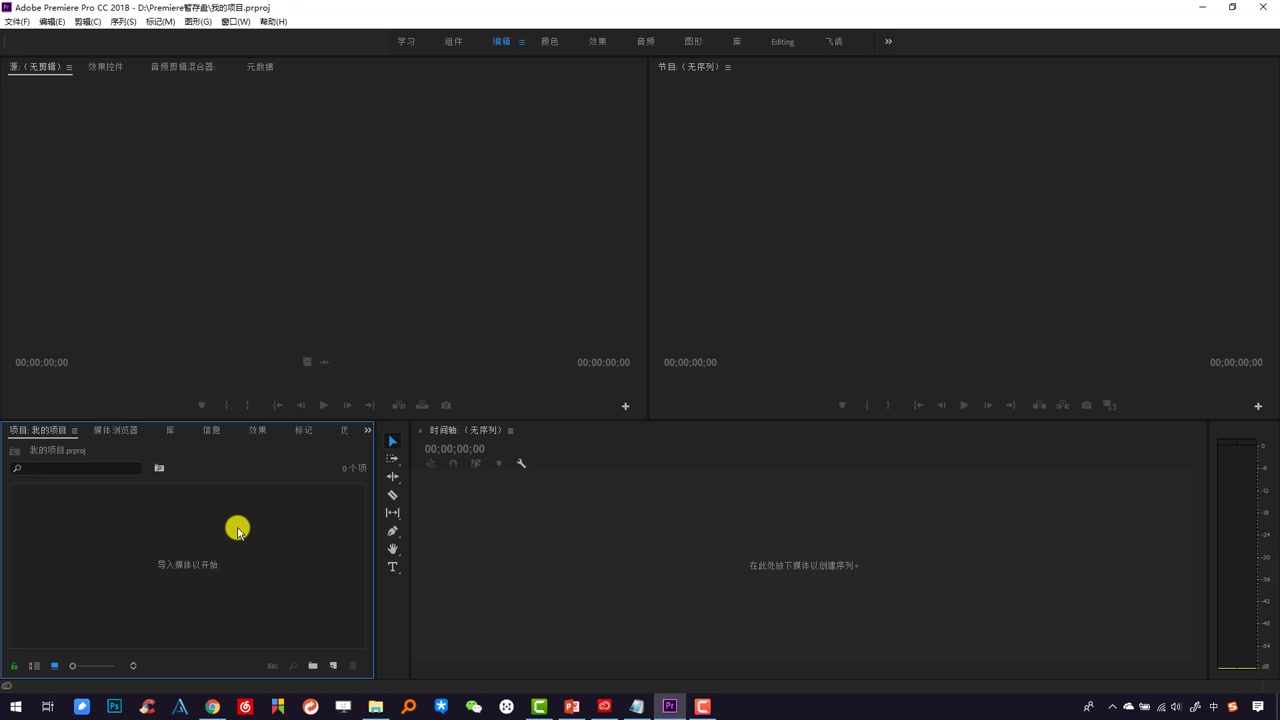Expand hidden Project panel tabs chevron
Screen dimensions: 1280x720
pyautogui.click(x=367, y=430)
